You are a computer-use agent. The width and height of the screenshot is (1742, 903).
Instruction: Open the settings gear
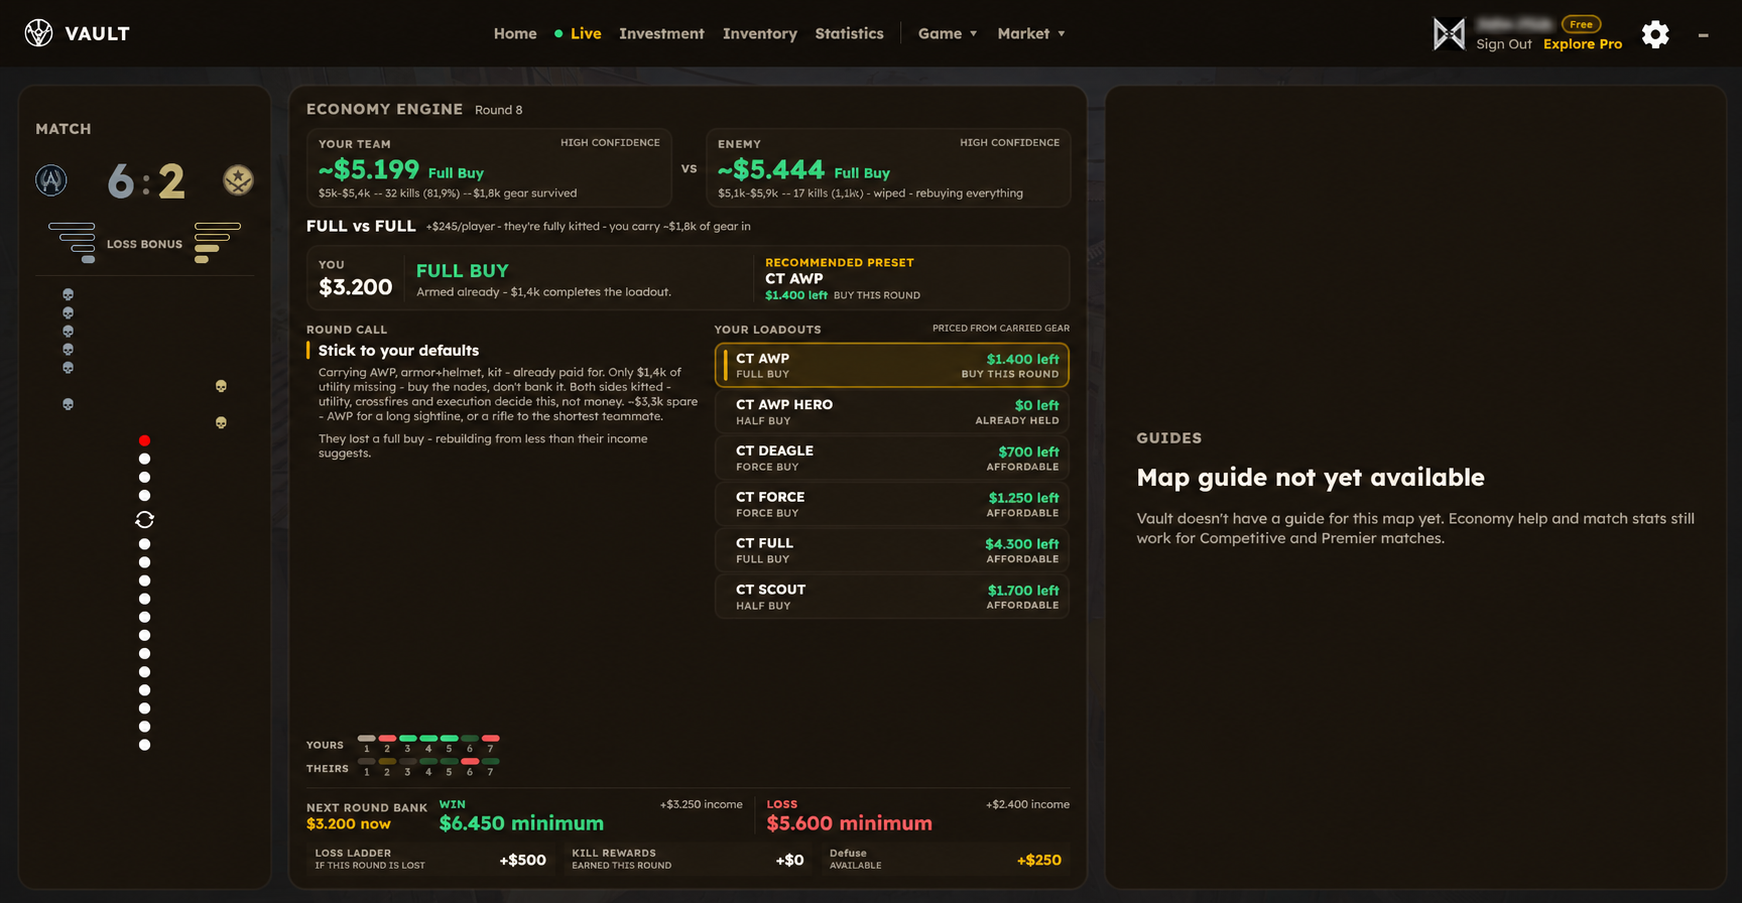(x=1655, y=34)
